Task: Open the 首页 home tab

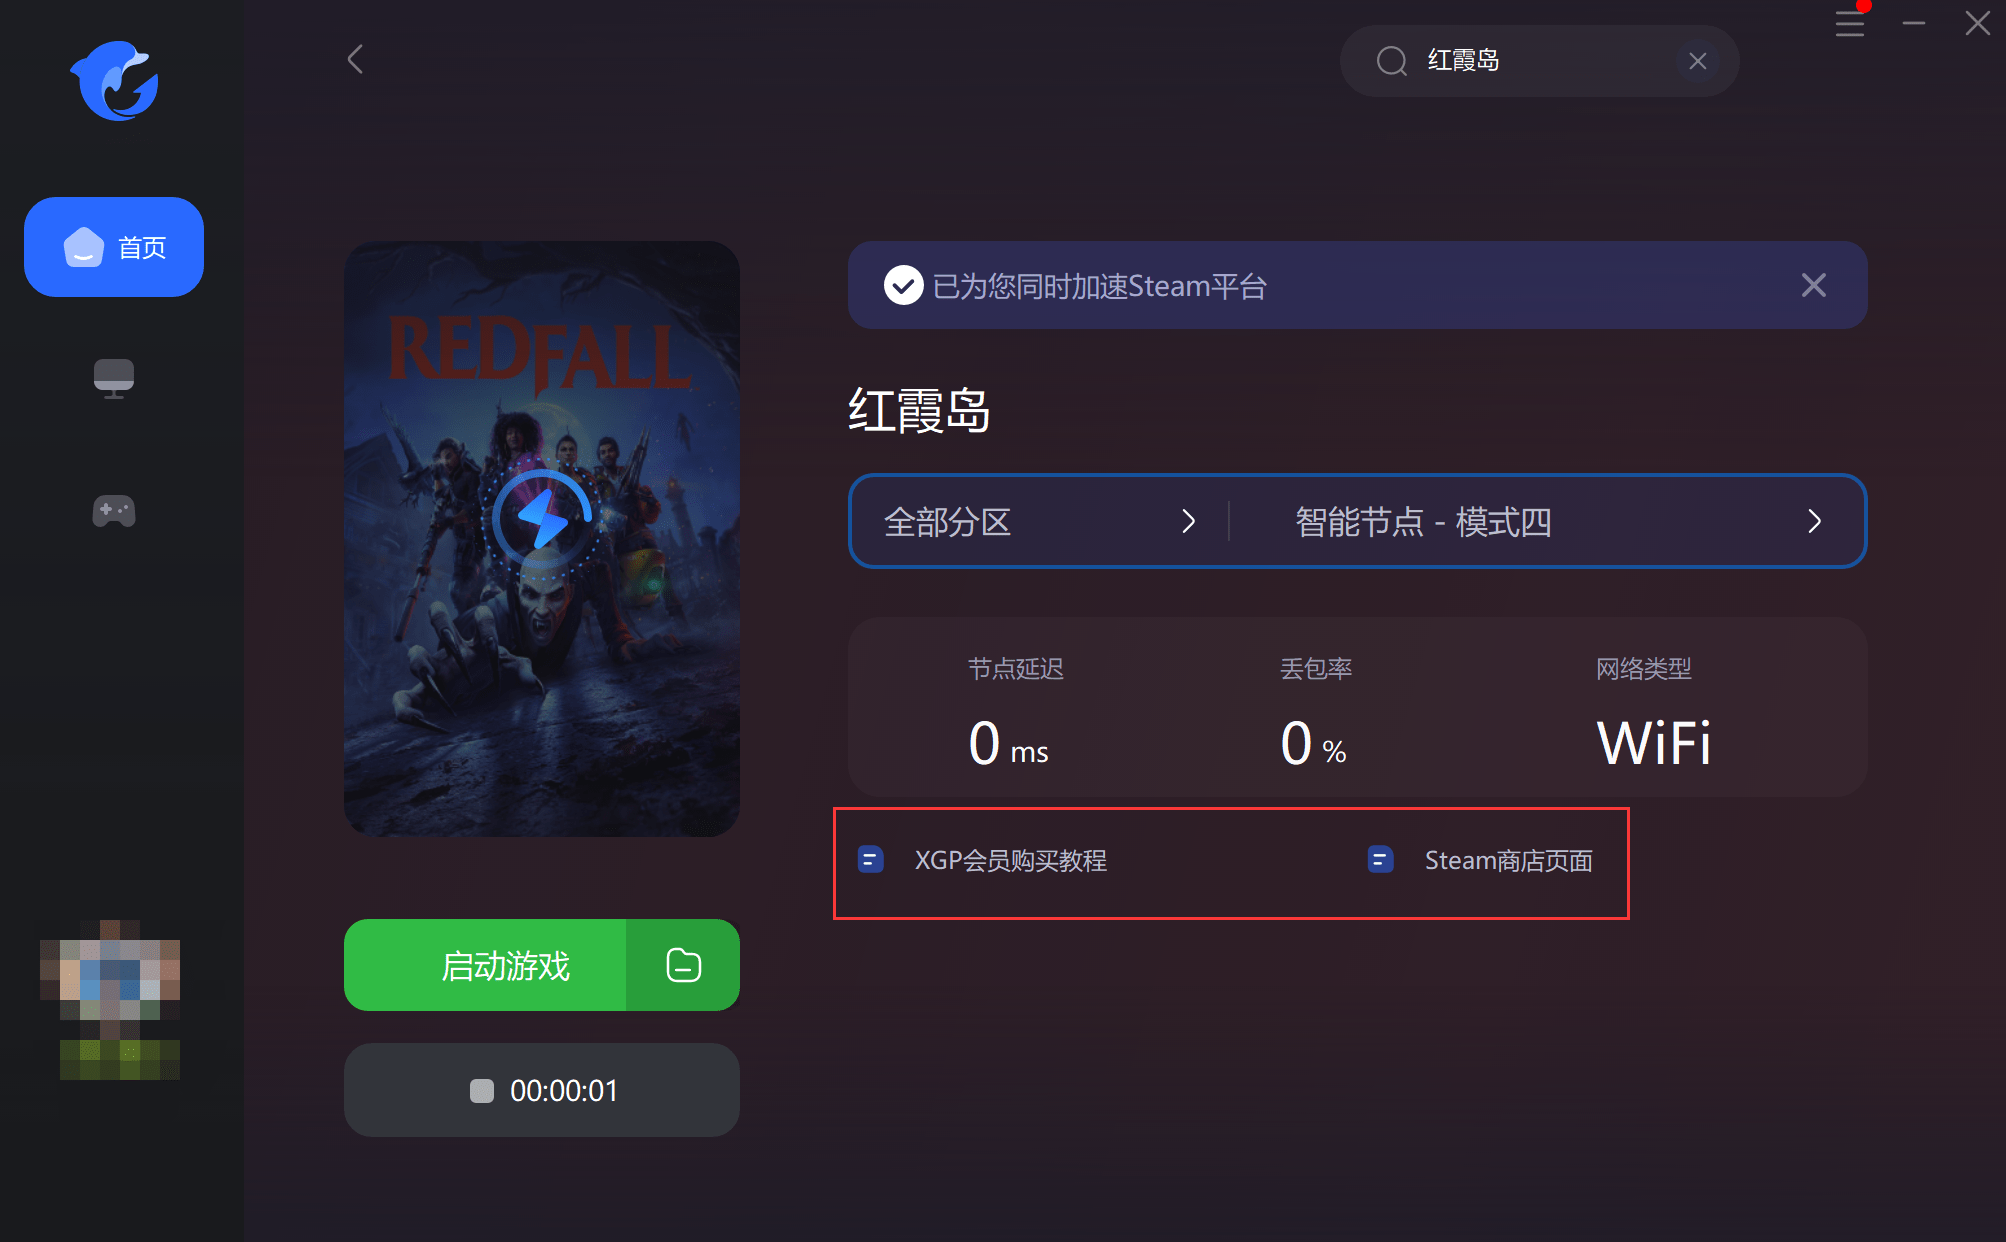Action: (x=114, y=247)
